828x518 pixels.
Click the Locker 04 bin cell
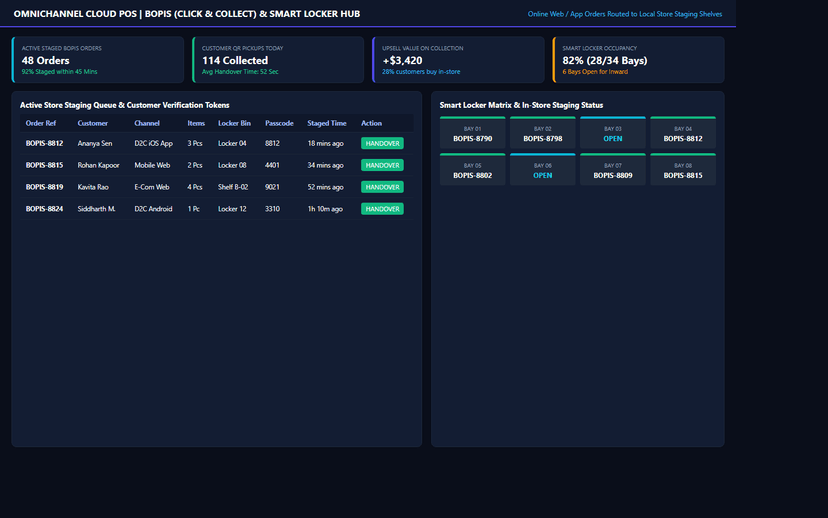pos(232,143)
